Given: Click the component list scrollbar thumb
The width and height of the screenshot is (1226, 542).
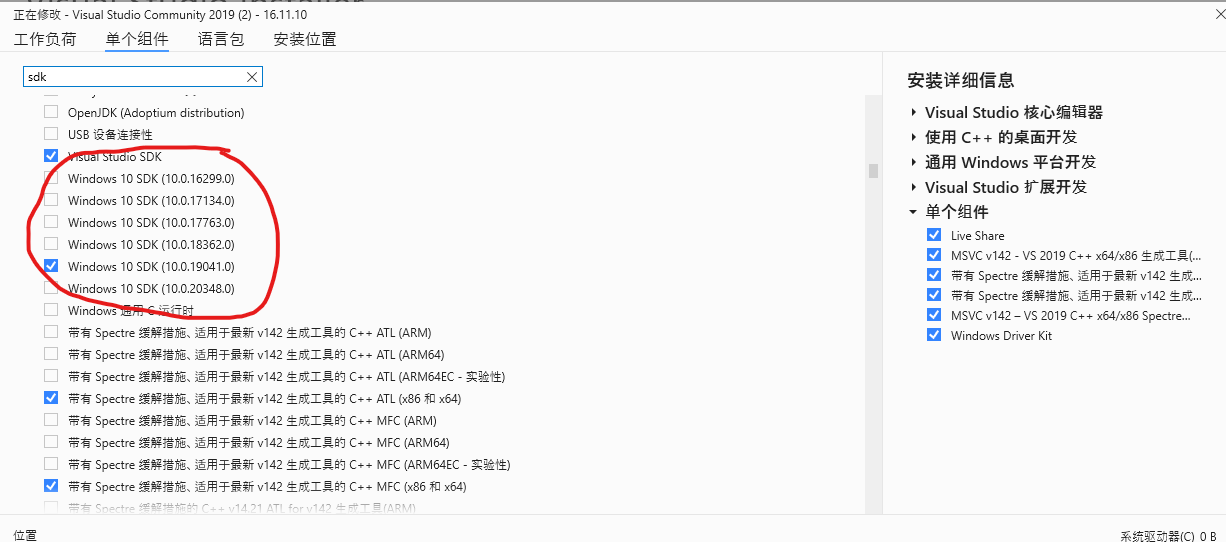Looking at the screenshot, I should pyautogui.click(x=873, y=170).
